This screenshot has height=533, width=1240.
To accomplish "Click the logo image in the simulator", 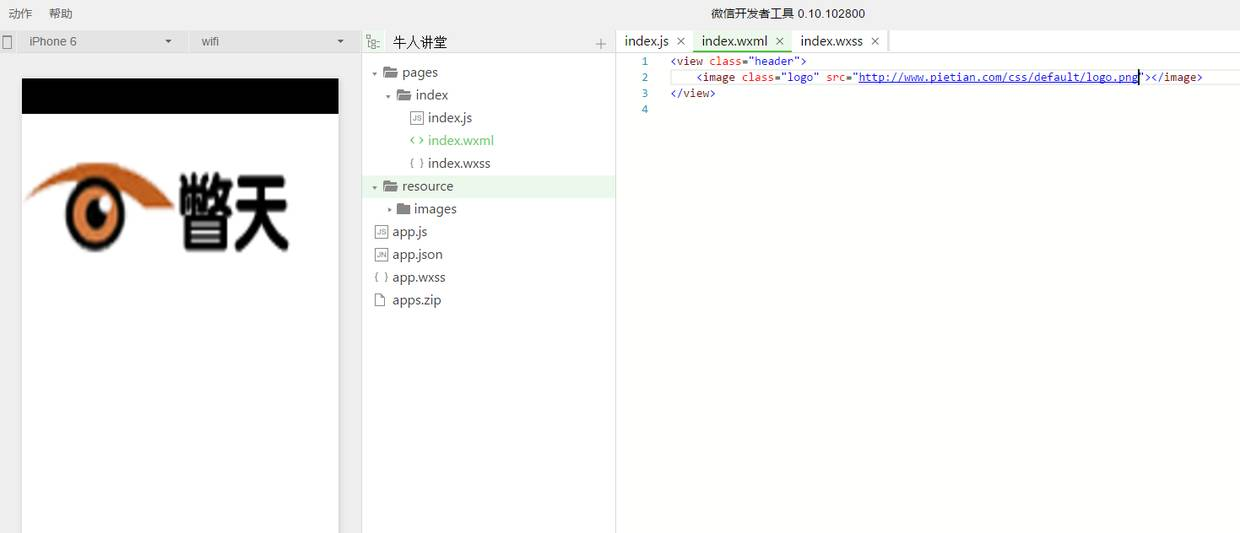I will (157, 207).
